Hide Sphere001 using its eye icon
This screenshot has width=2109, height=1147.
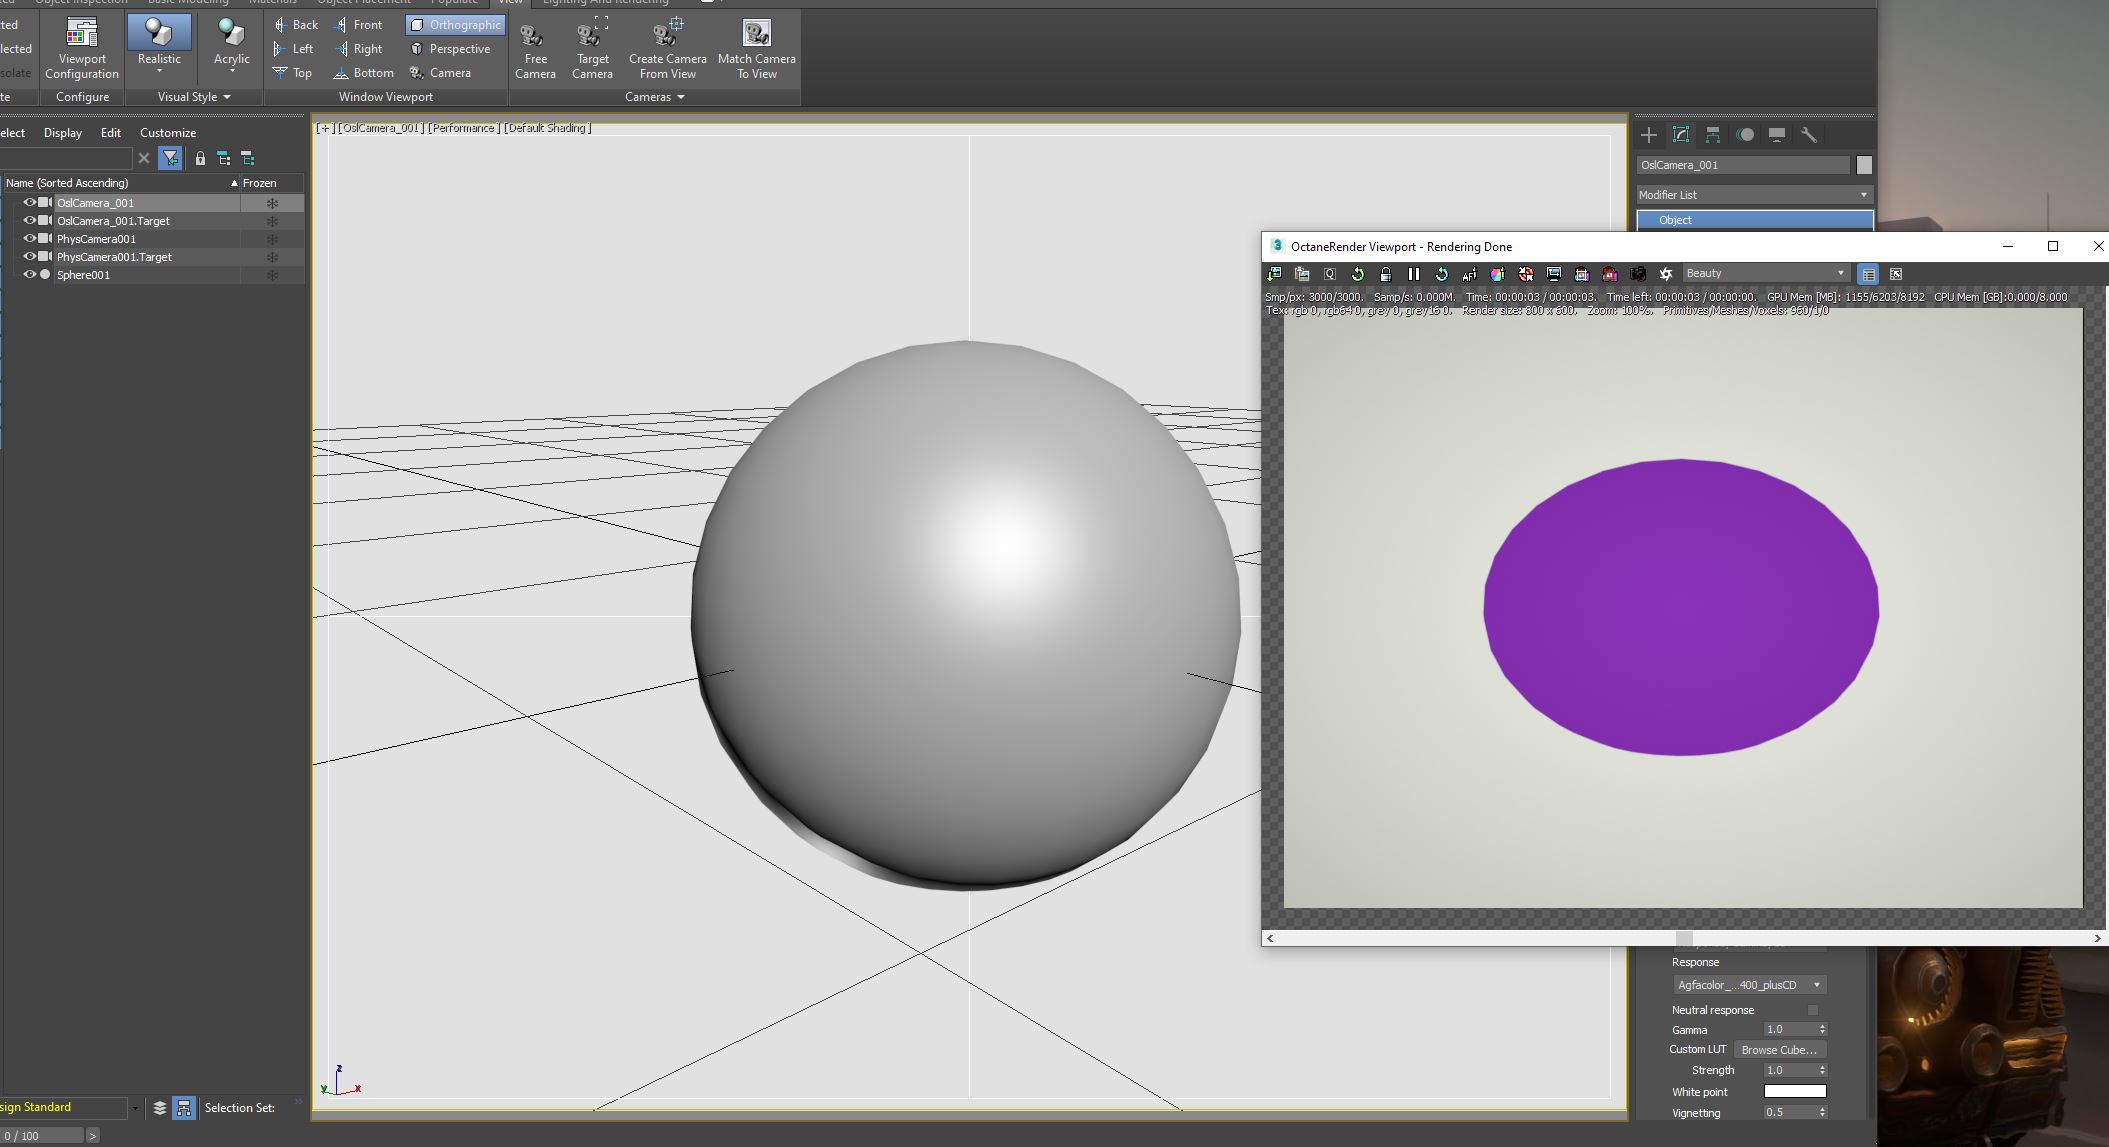(x=29, y=275)
